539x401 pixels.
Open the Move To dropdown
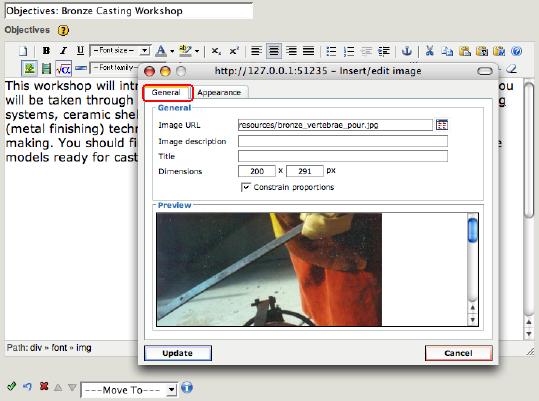pos(129,390)
